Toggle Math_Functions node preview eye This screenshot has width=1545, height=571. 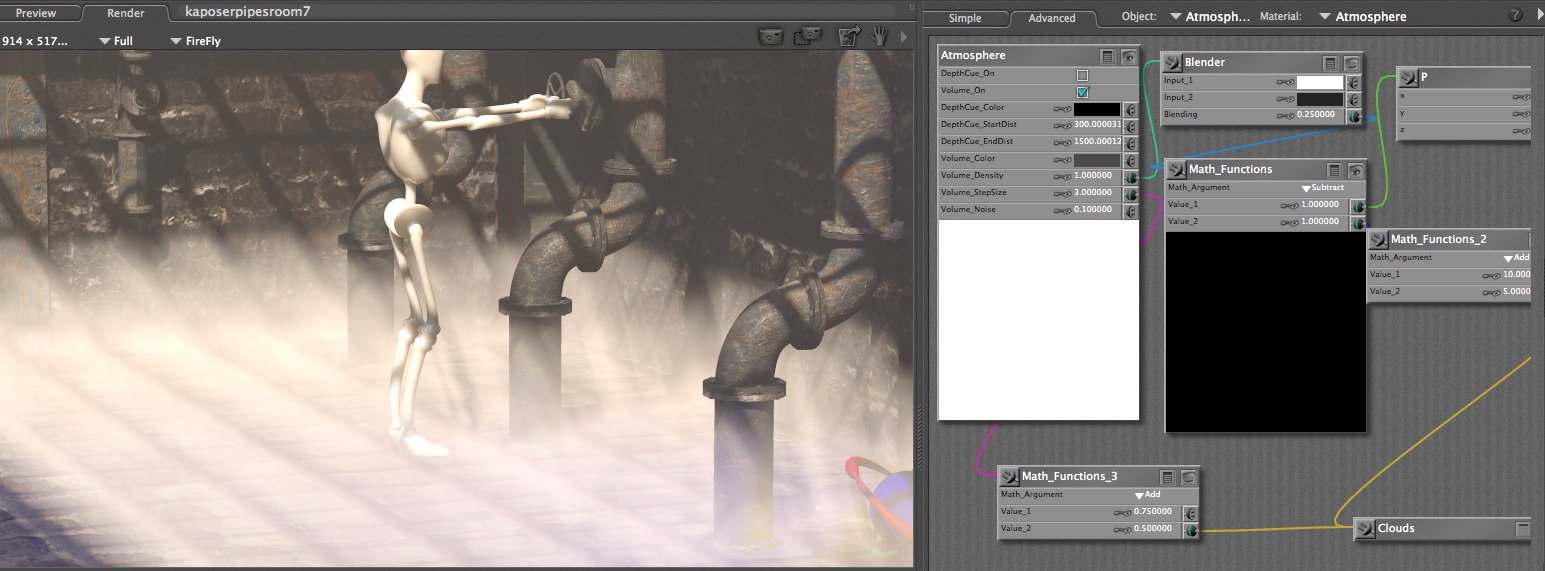pyautogui.click(x=1354, y=170)
